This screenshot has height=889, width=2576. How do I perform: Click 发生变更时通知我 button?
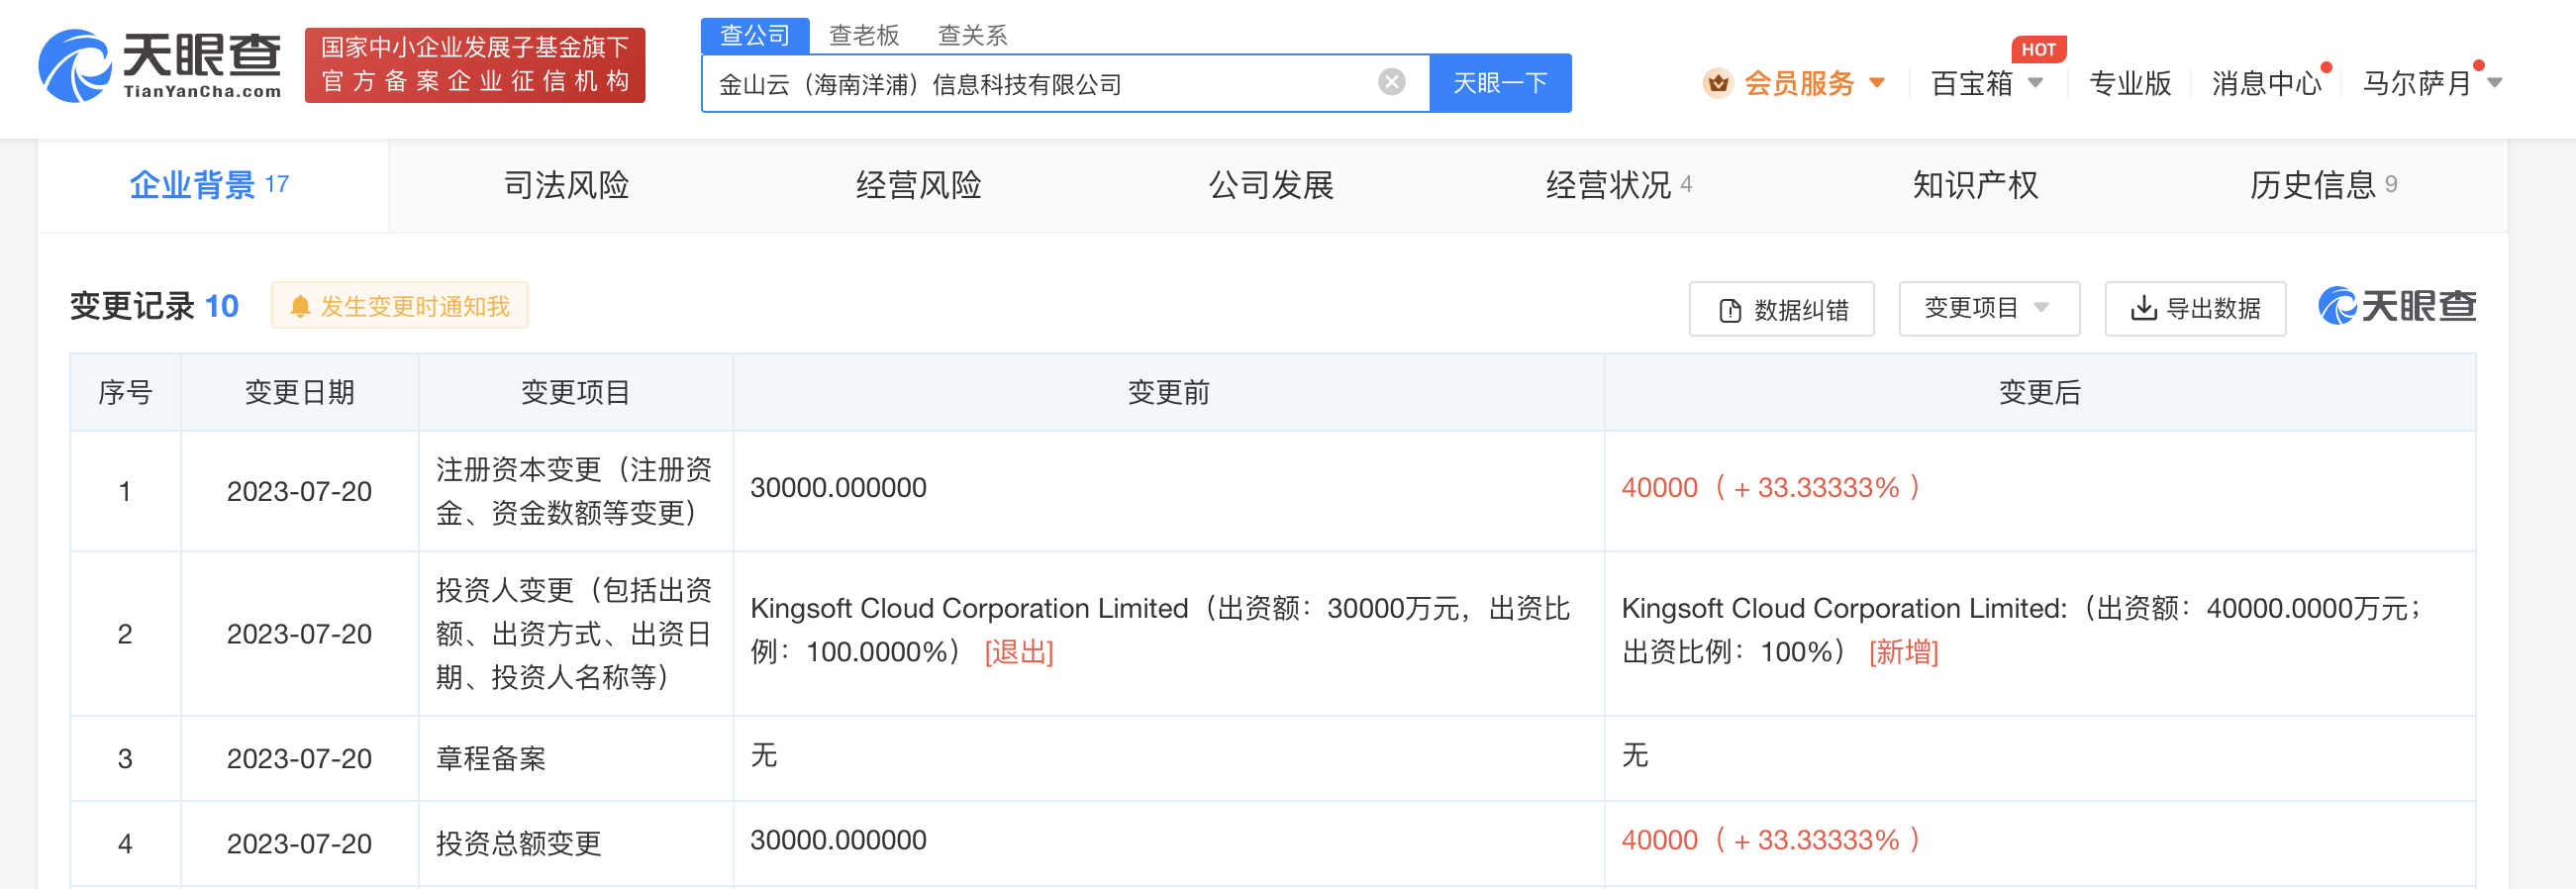coord(400,306)
